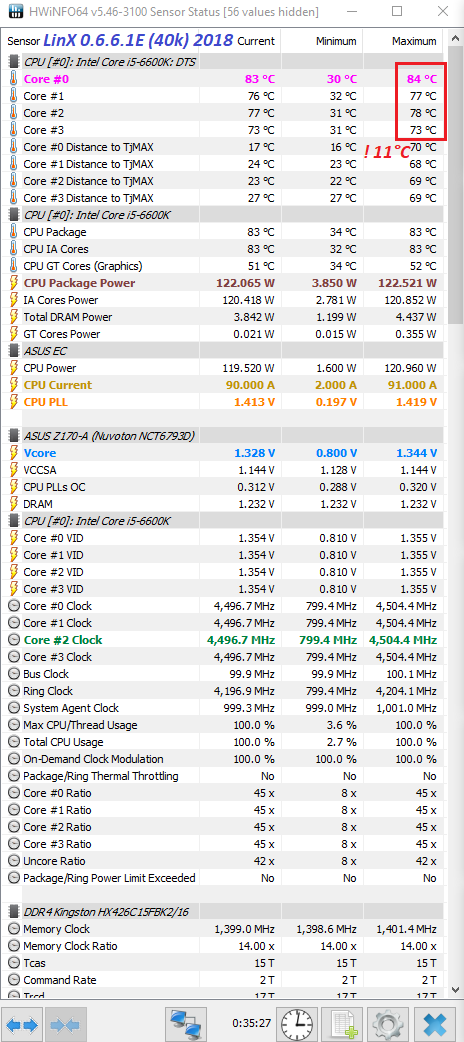Click the Minimum column header
The height and width of the screenshot is (1042, 464).
(336, 41)
